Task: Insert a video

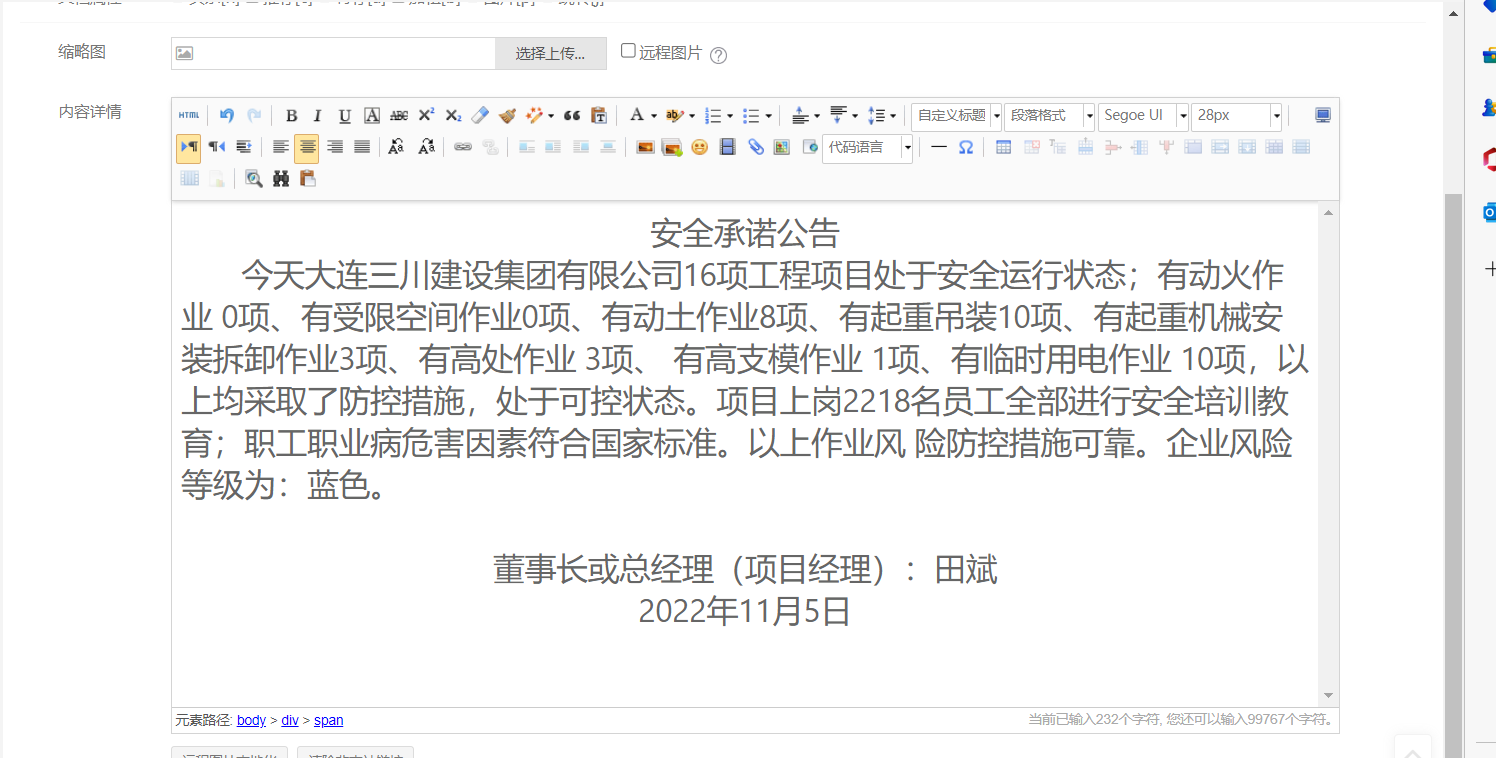Action: [x=727, y=147]
